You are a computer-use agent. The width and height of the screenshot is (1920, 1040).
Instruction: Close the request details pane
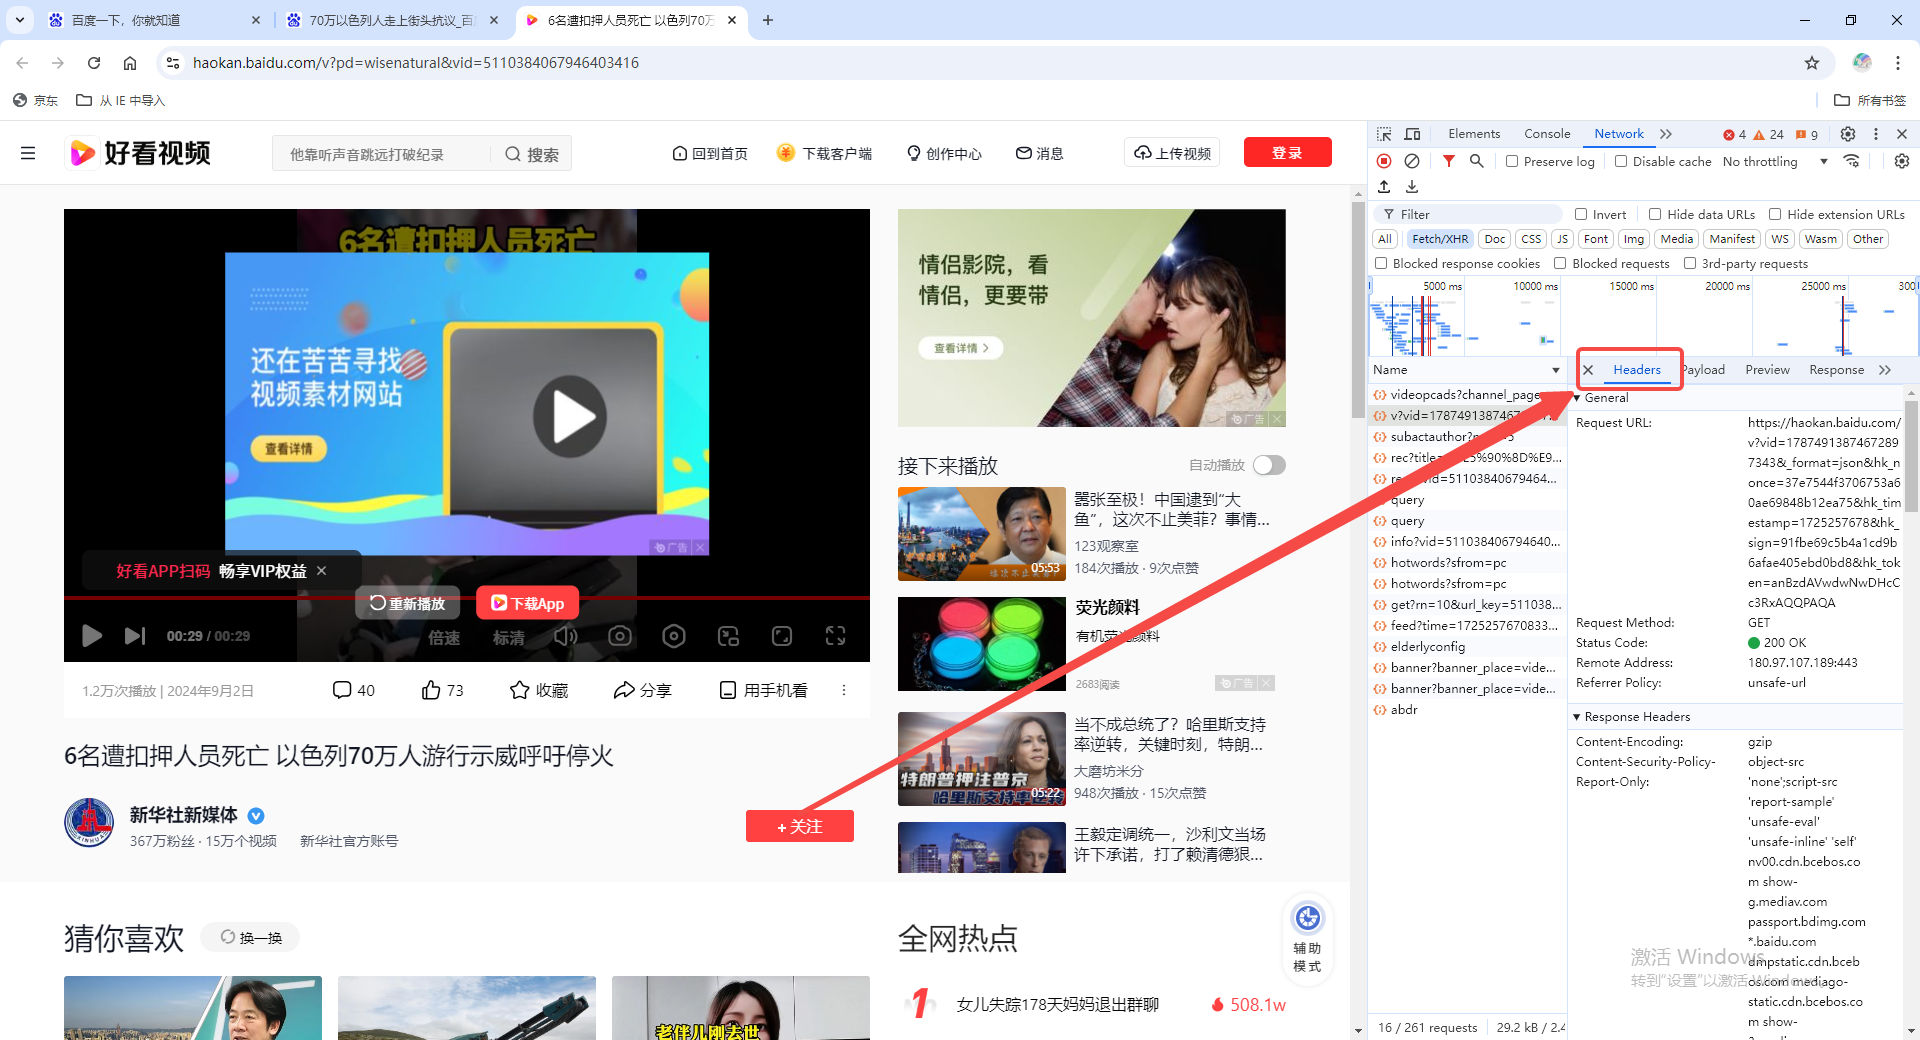(1588, 370)
